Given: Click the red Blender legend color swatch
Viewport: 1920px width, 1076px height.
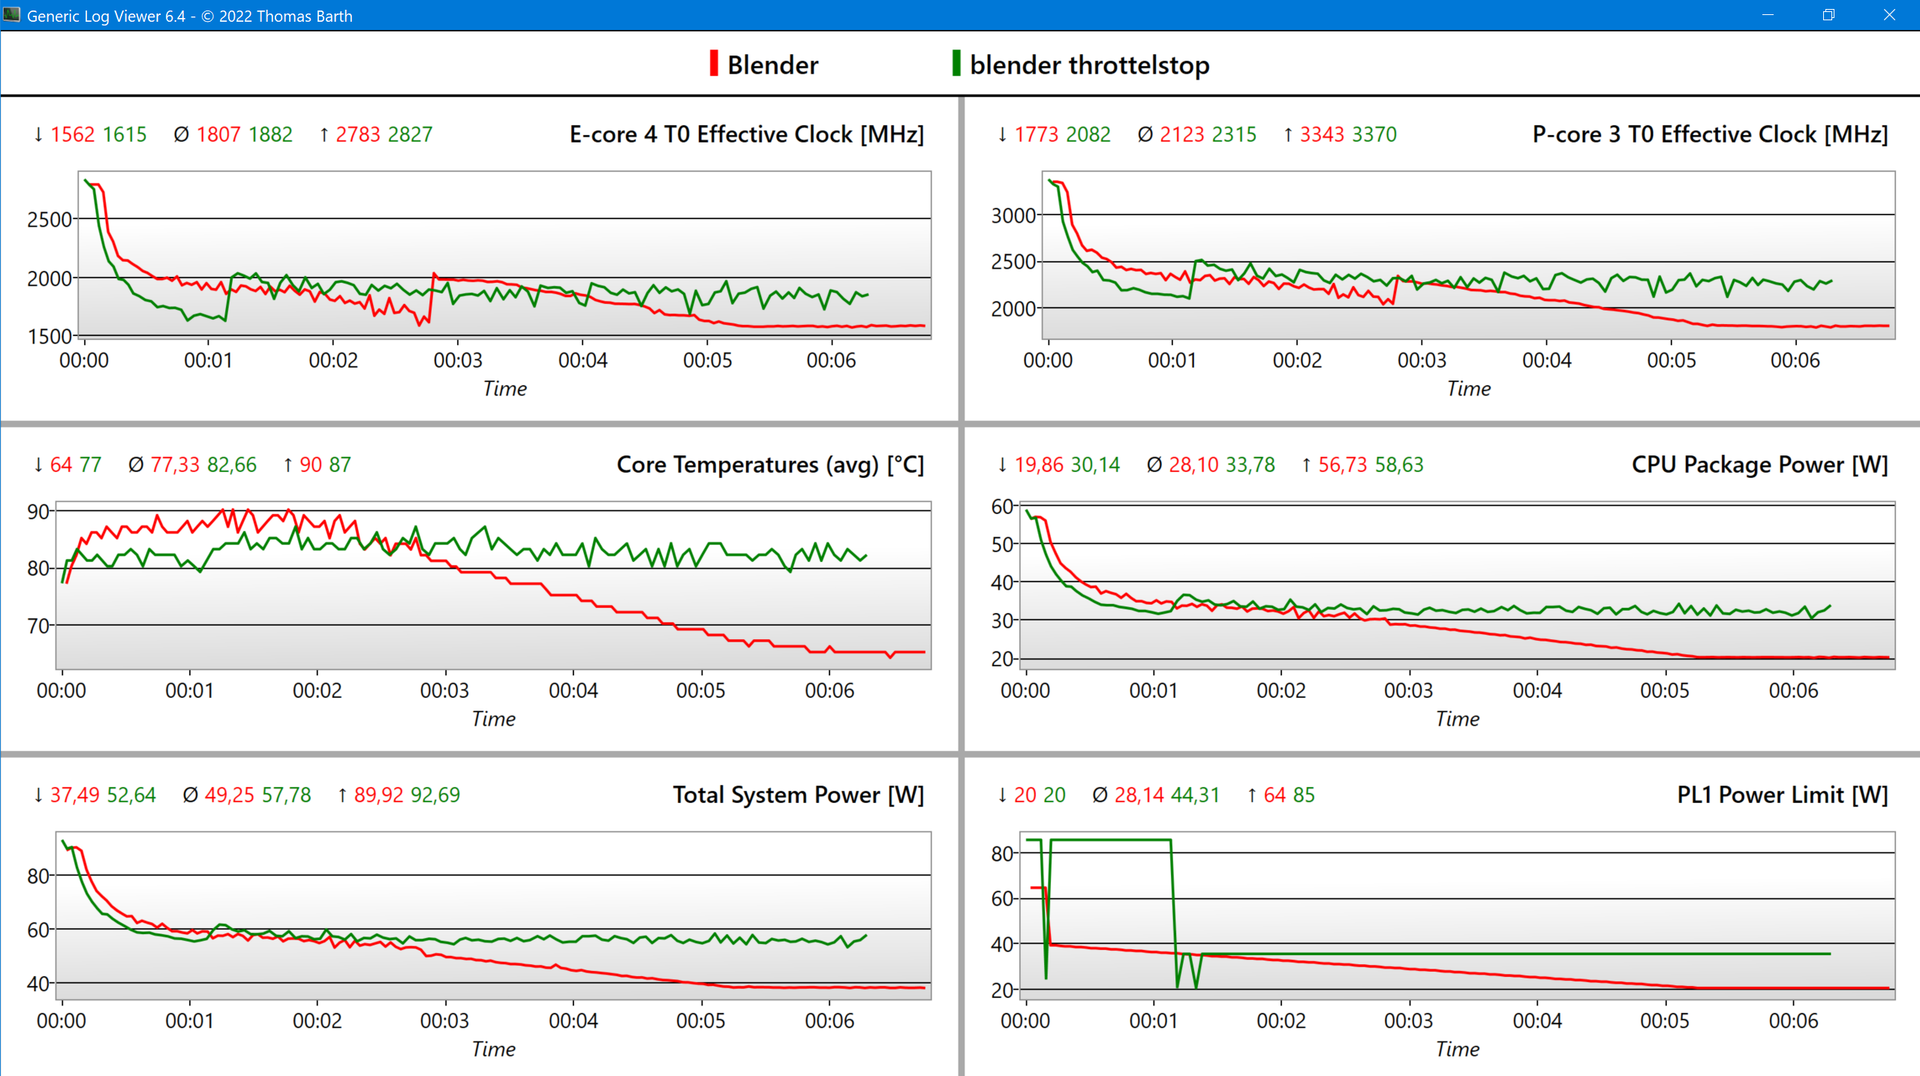Looking at the screenshot, I should point(713,64).
